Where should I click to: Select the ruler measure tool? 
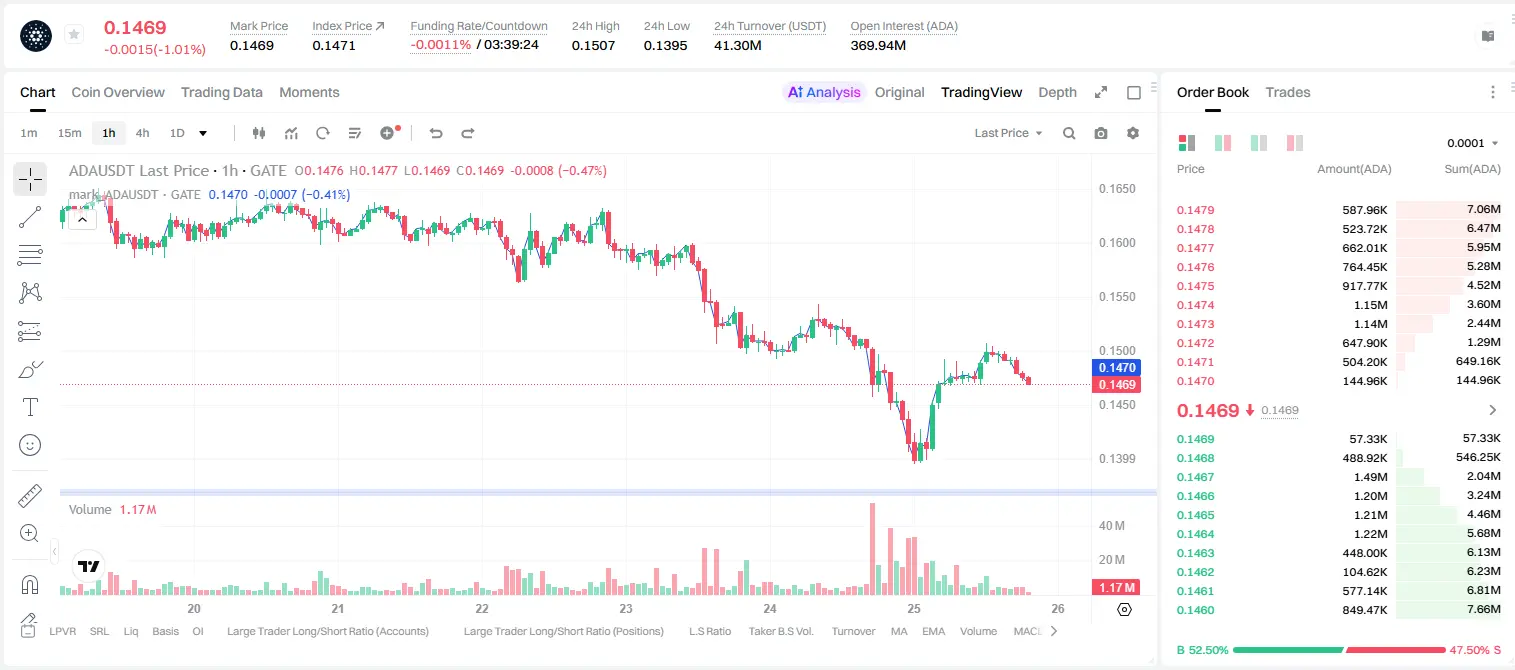point(30,496)
